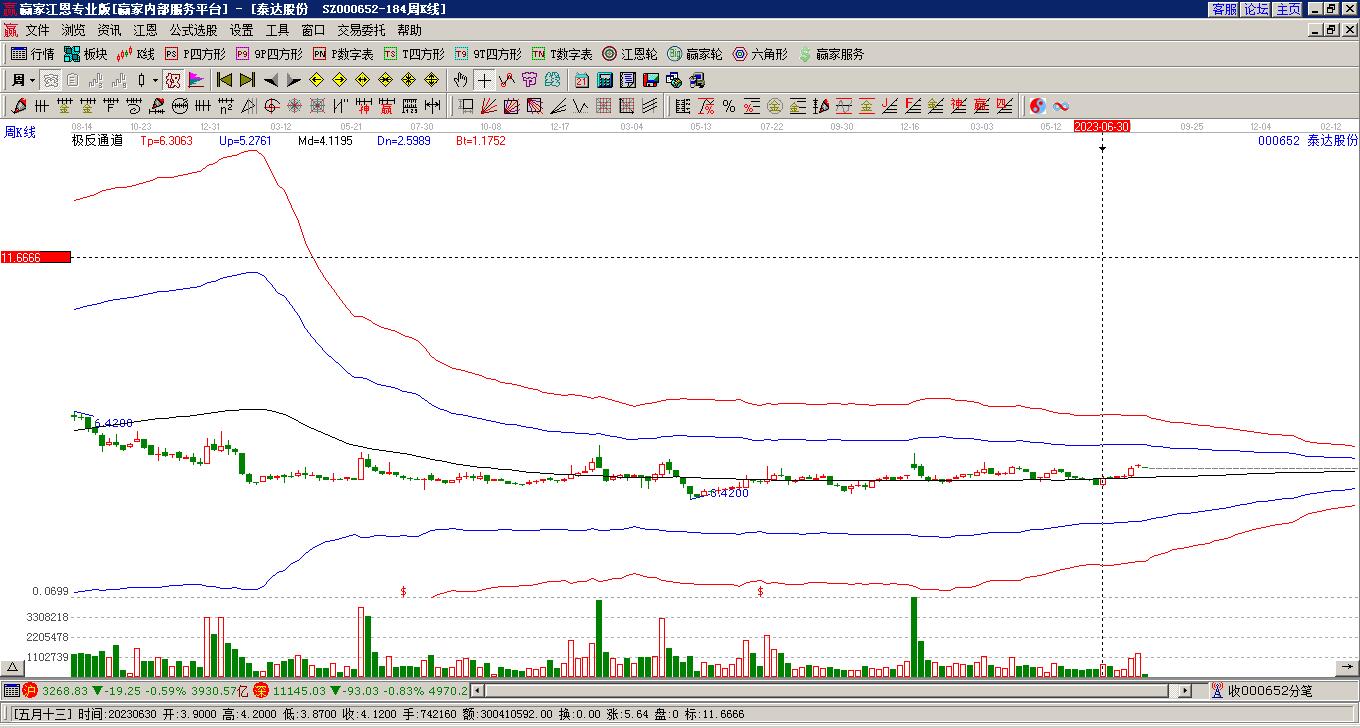Click the 论坛 forum link button
The image size is (1360, 728).
[x=1256, y=9]
